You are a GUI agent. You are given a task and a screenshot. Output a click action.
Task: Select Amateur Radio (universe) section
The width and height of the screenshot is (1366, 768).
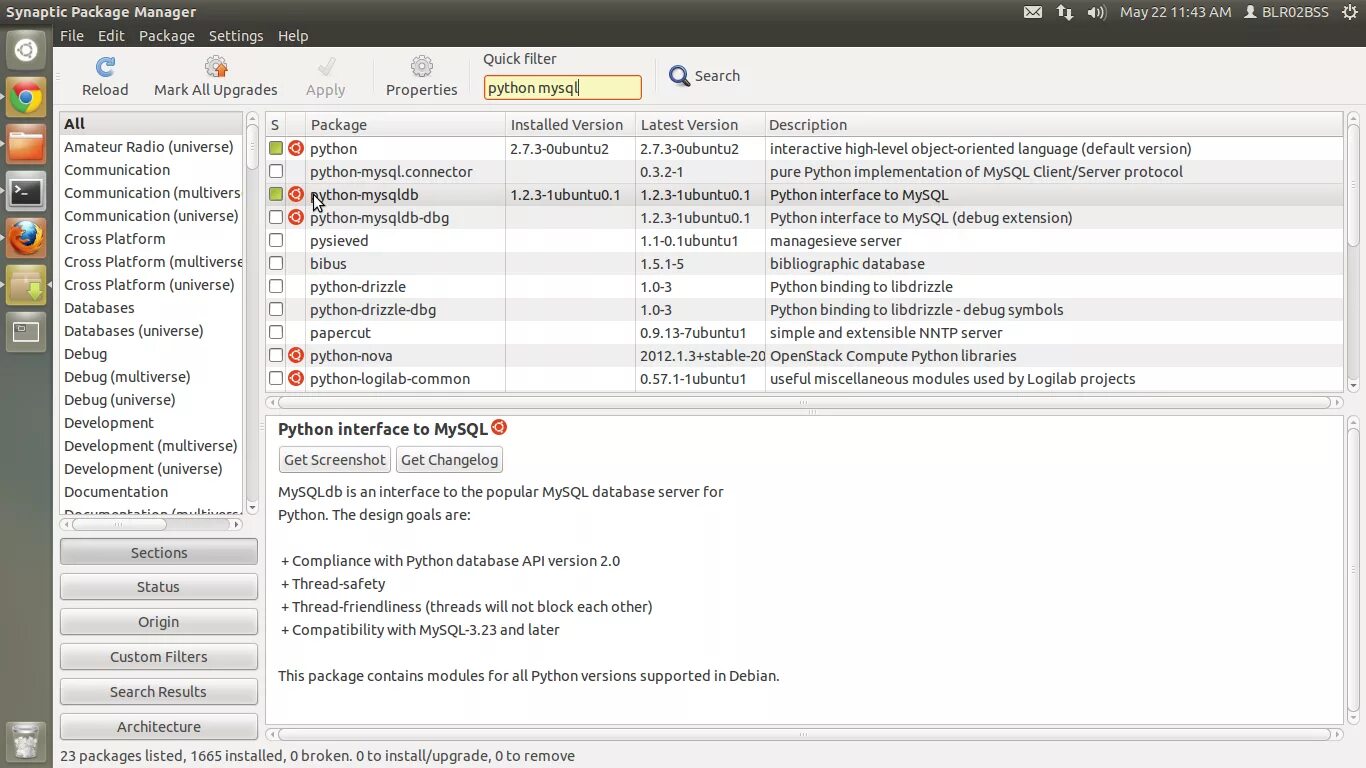coord(149,147)
